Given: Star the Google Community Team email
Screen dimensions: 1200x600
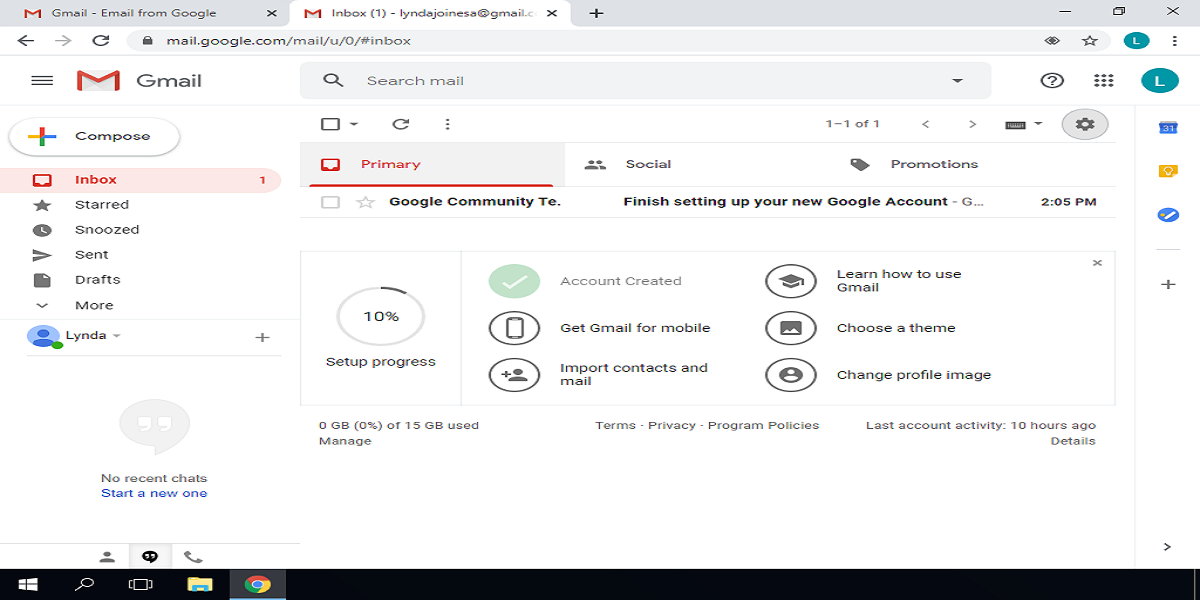Looking at the screenshot, I should click(365, 202).
